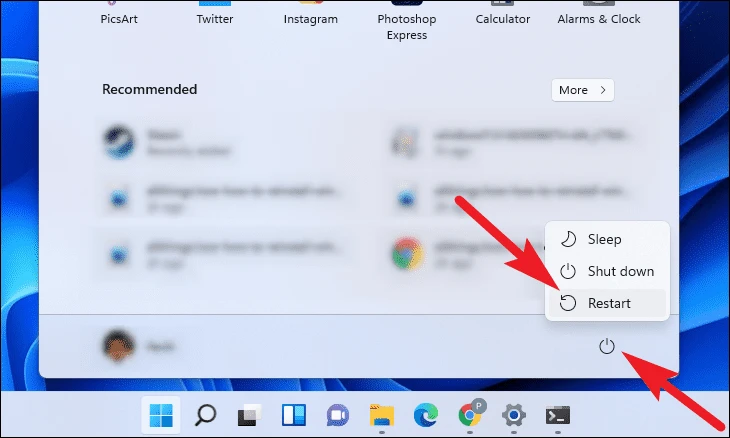This screenshot has width=730, height=438.
Task: Open Settings gear on the taskbar
Action: 514,415
